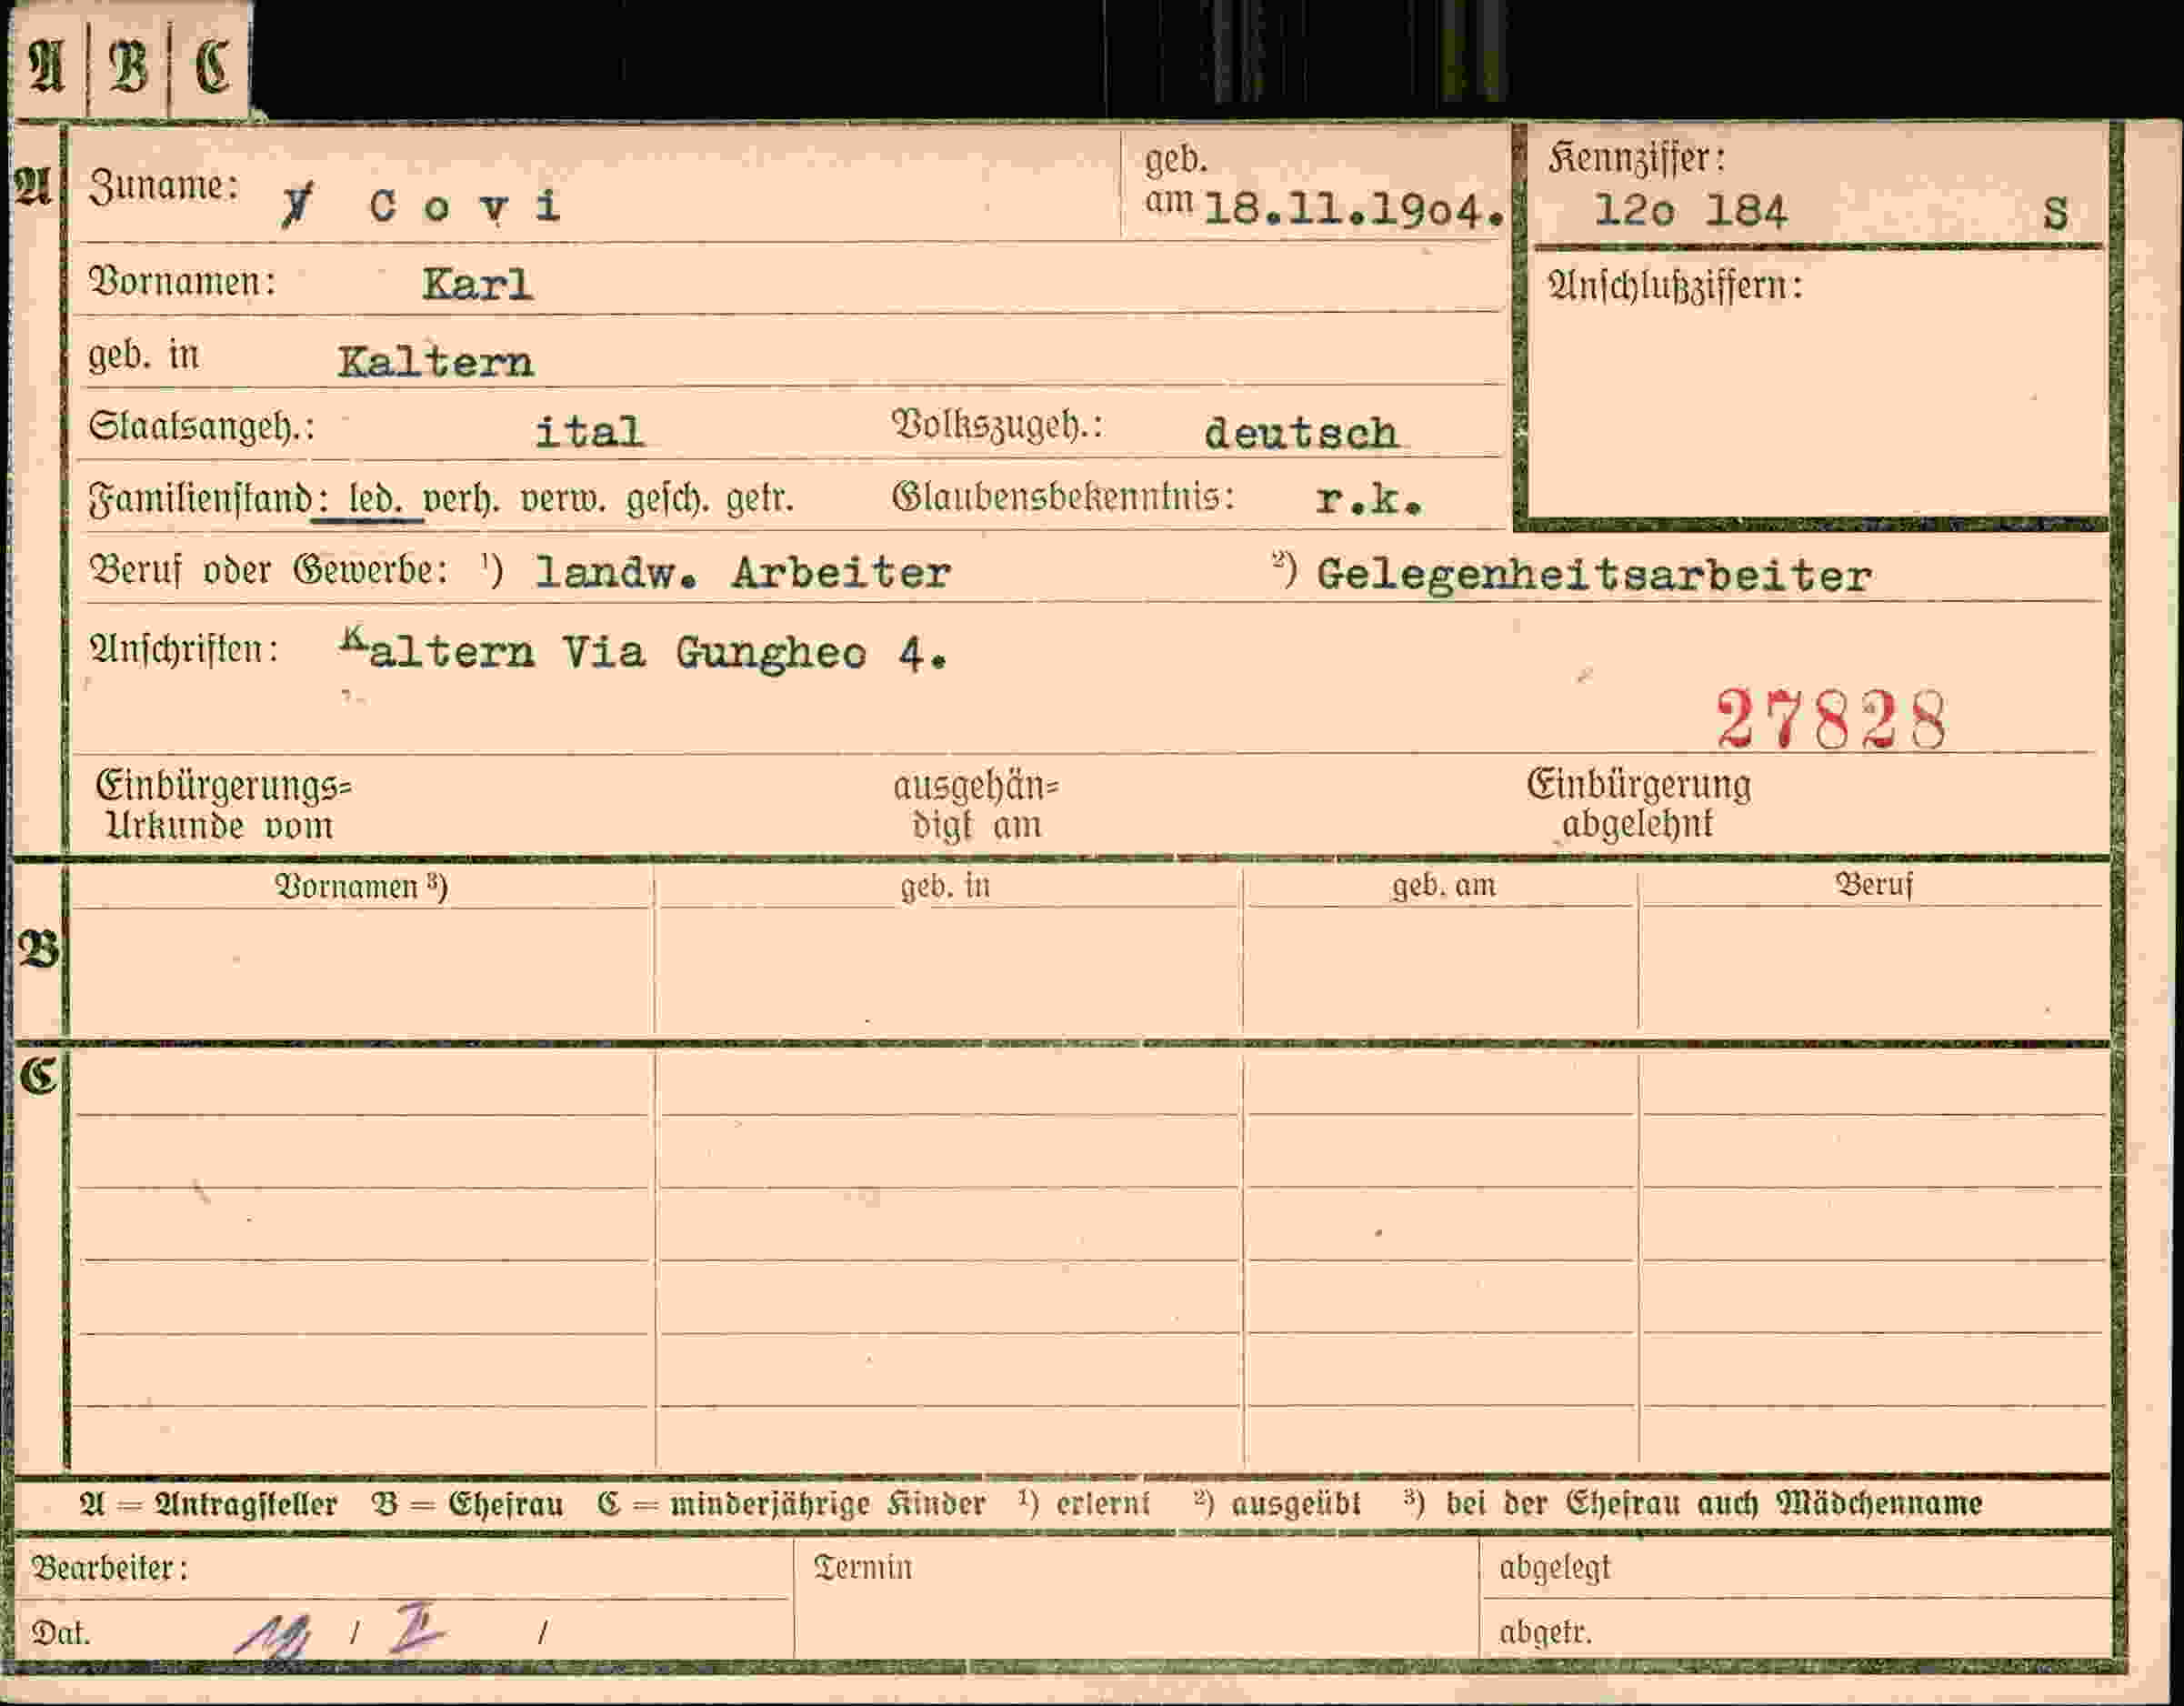Click the surname value "C o v i"
Viewport: 2184px width, 1706px height.
pyautogui.click(x=465, y=206)
